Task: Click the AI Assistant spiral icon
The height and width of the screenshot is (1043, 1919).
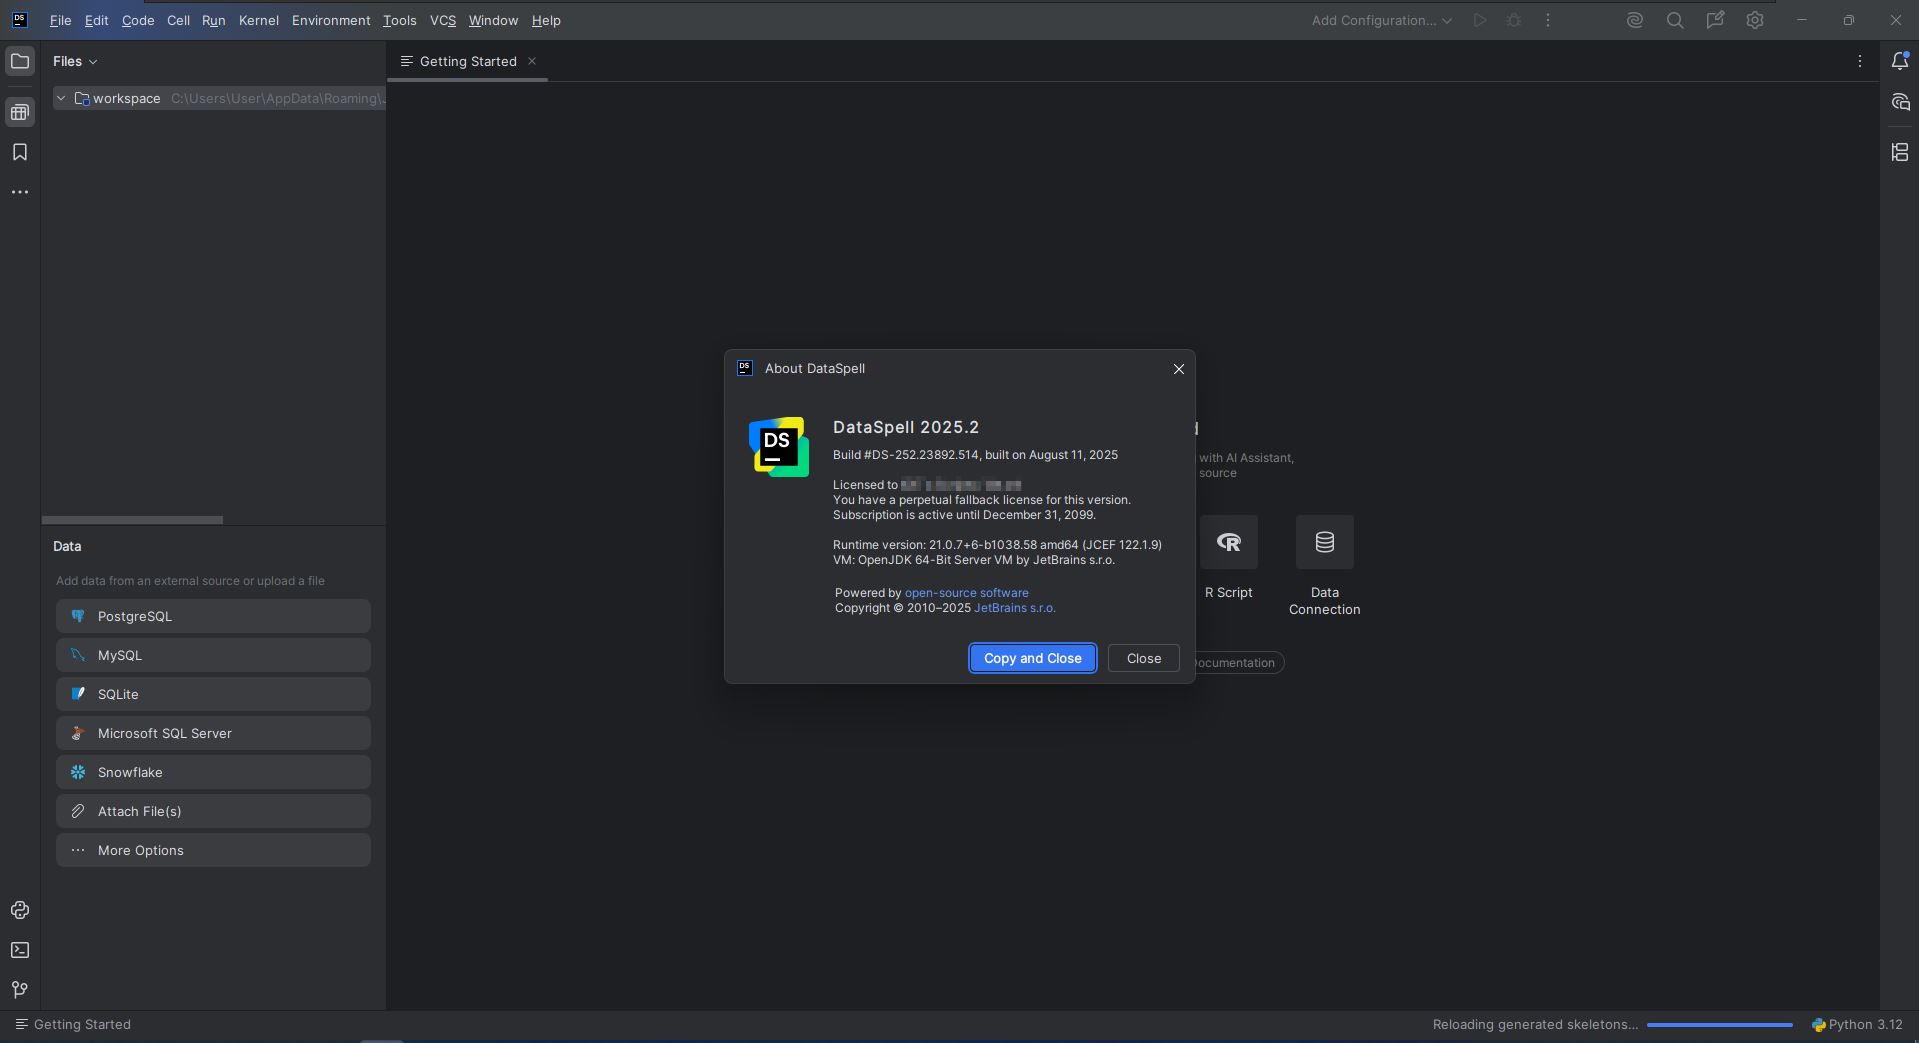Action: click(x=1635, y=20)
